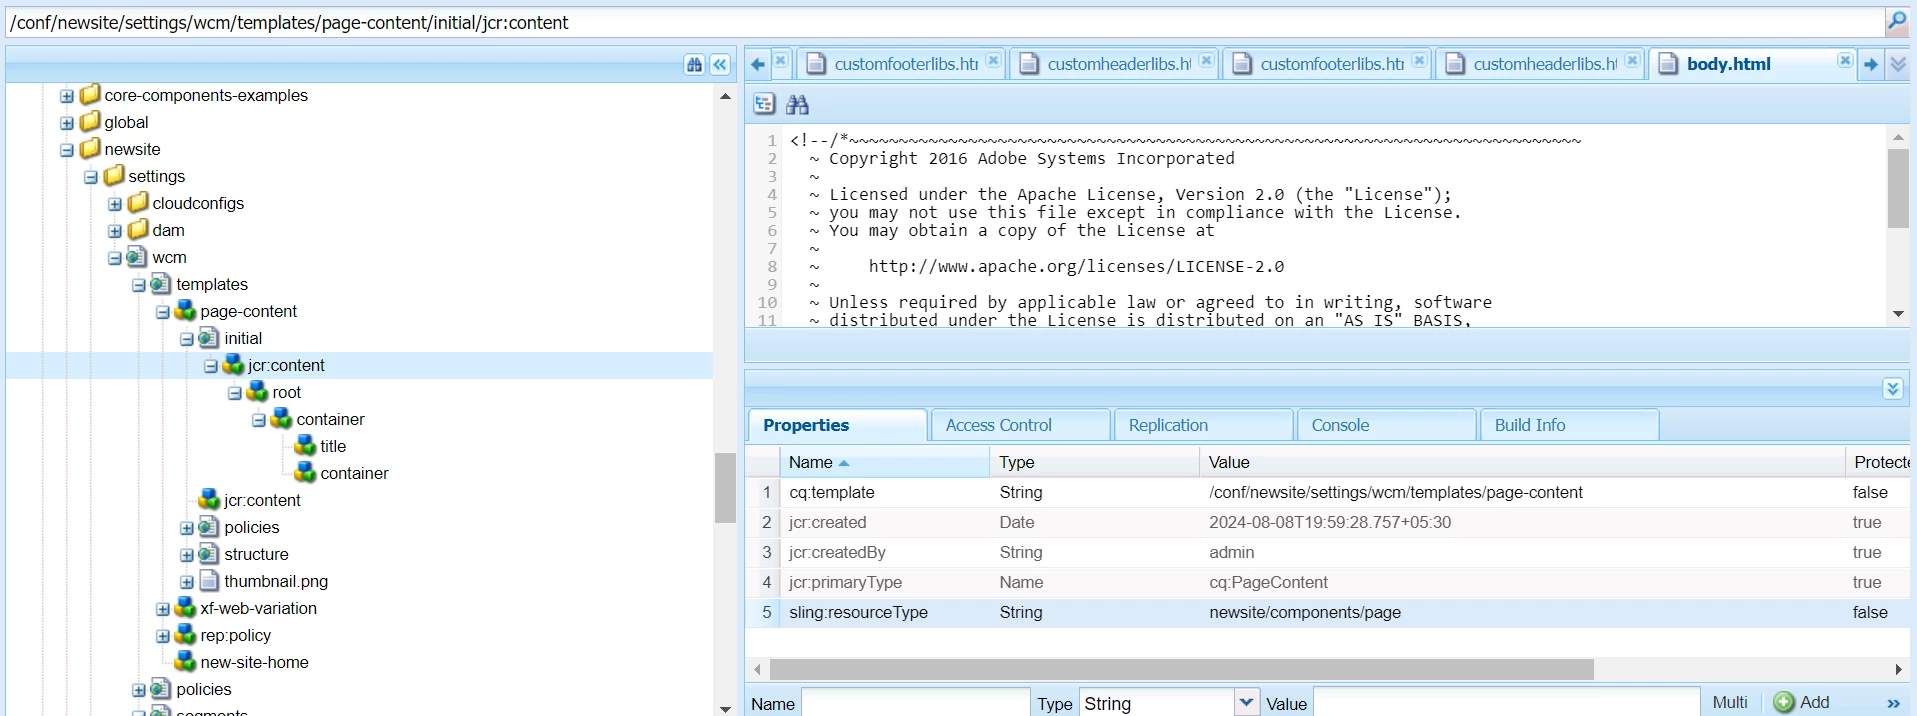Click the search magnifier beside the path field
The height and width of the screenshot is (716, 1917).
click(1896, 21)
